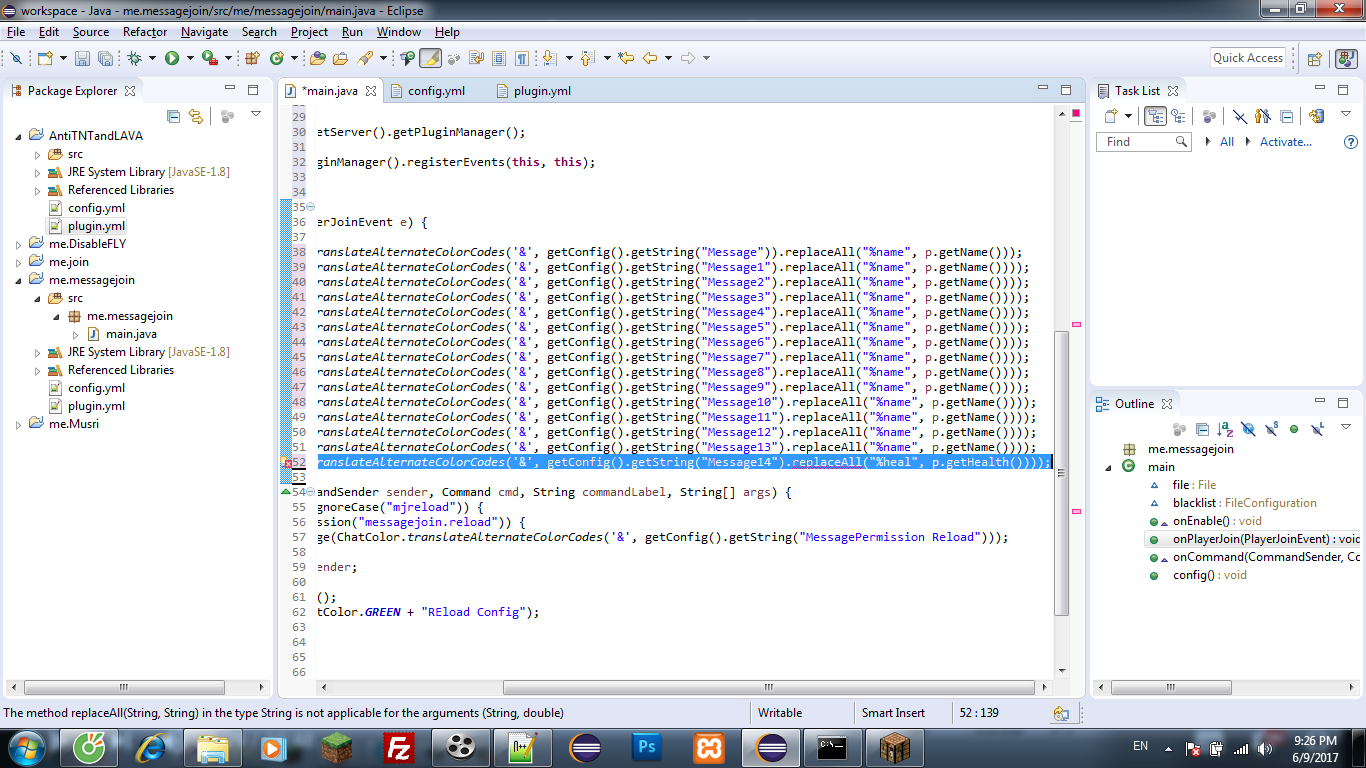Image resolution: width=1366 pixels, height=768 pixels.
Task: Toggle Mark Occurrences highlighter in toolbar
Action: [x=430, y=59]
